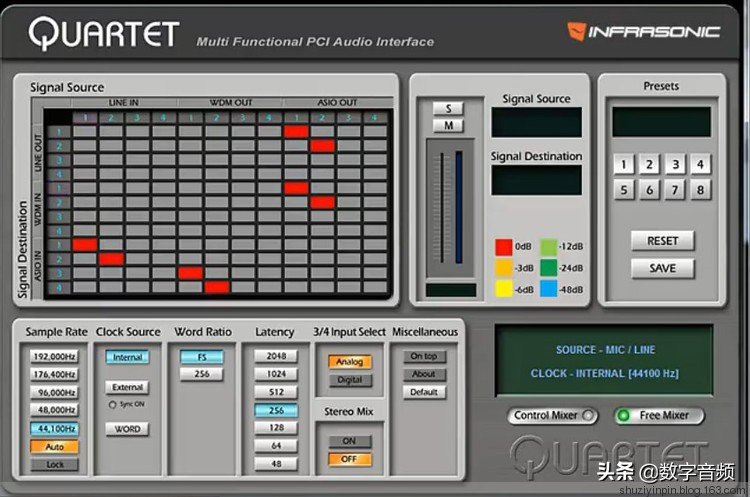Choose Digital for 3/4 input

[x=349, y=380]
